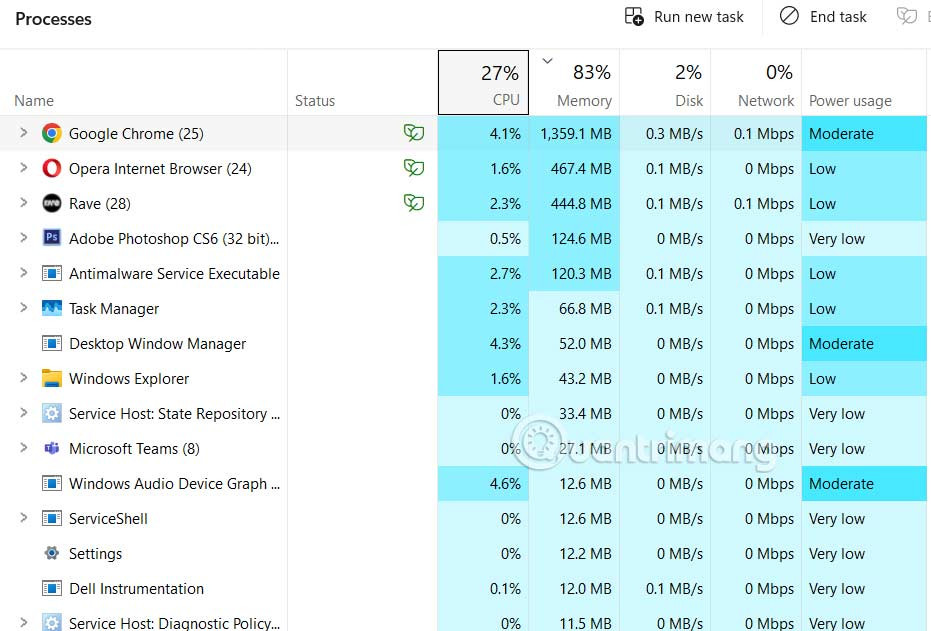Click the efficiency mode leaf next to Google Chrome

pyautogui.click(x=414, y=133)
